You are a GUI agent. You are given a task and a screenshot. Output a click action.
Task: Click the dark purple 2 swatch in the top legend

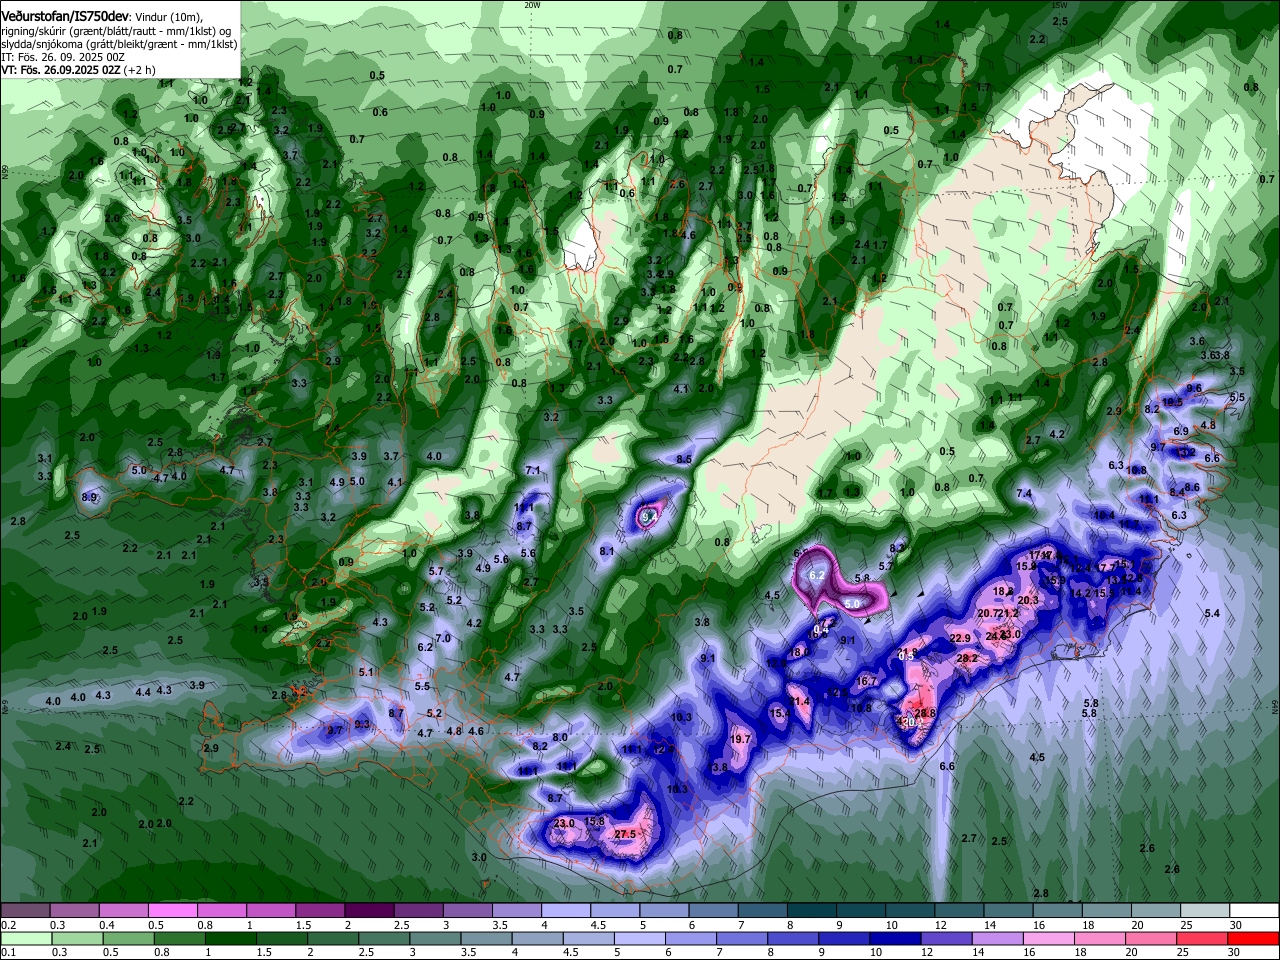(369, 910)
